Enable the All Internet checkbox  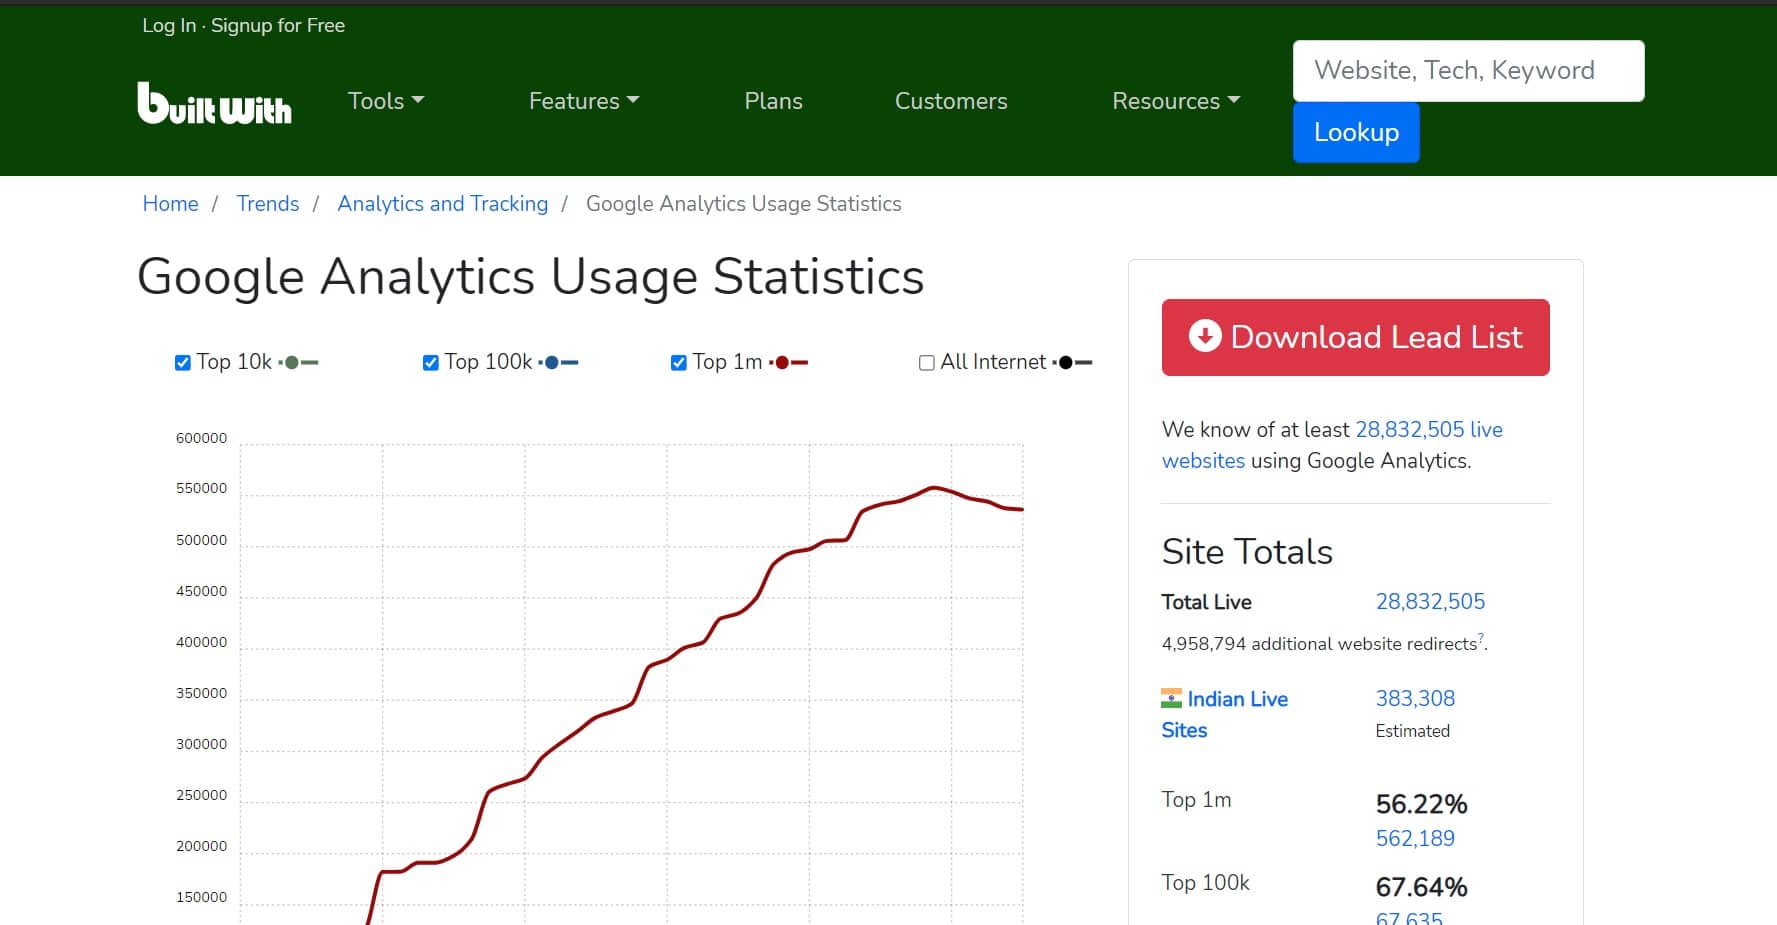tap(926, 363)
